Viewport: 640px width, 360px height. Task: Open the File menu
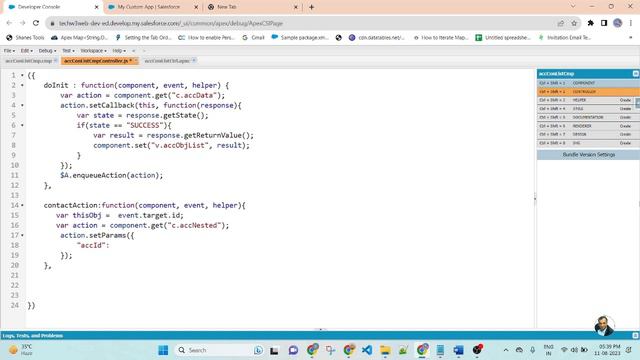pos(9,51)
